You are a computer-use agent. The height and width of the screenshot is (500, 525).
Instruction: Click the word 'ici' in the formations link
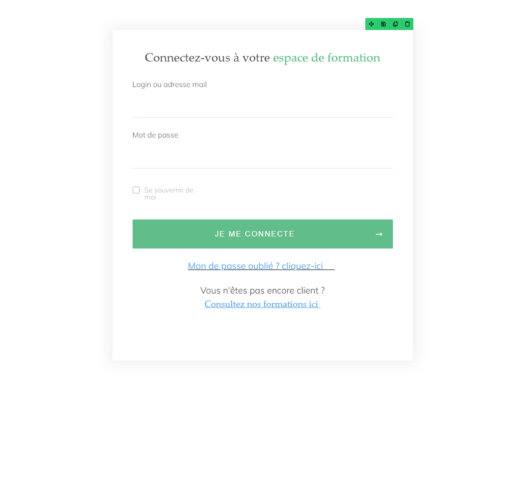coord(313,304)
